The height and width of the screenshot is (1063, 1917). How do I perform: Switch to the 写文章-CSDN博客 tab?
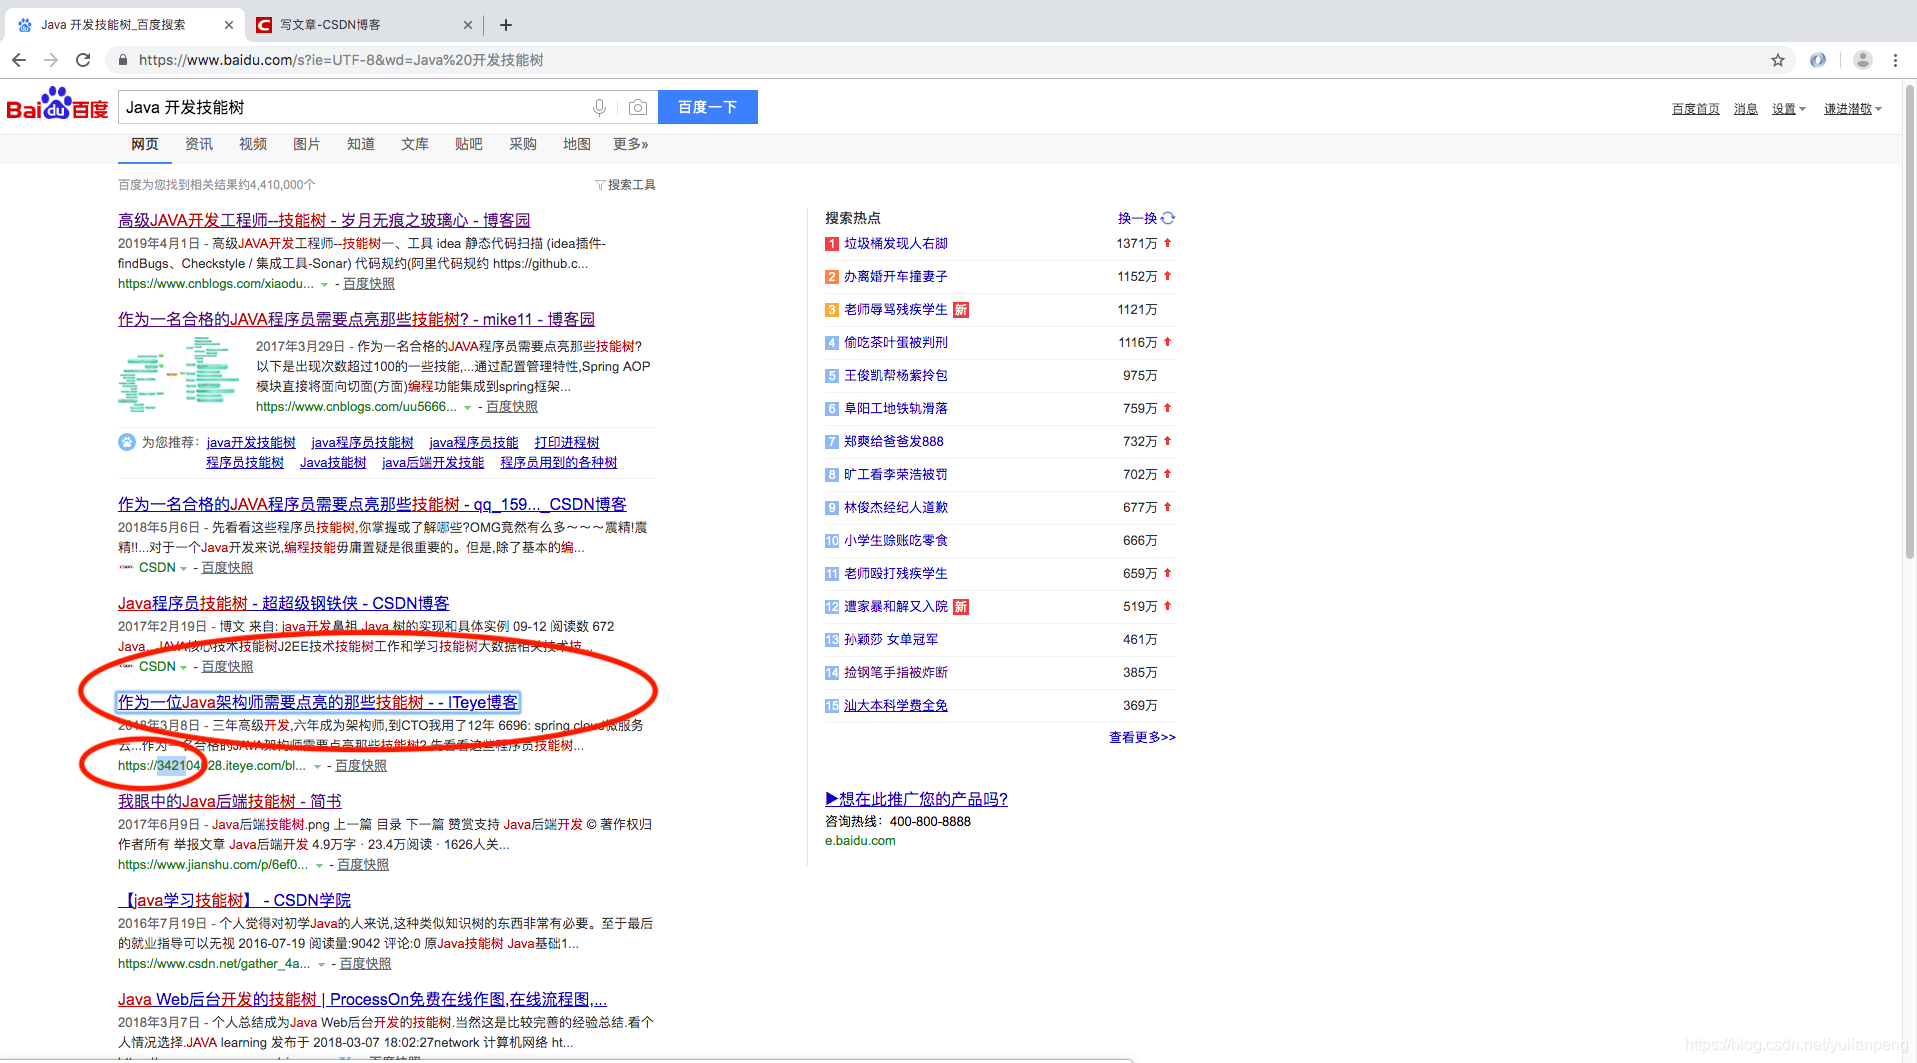point(360,25)
